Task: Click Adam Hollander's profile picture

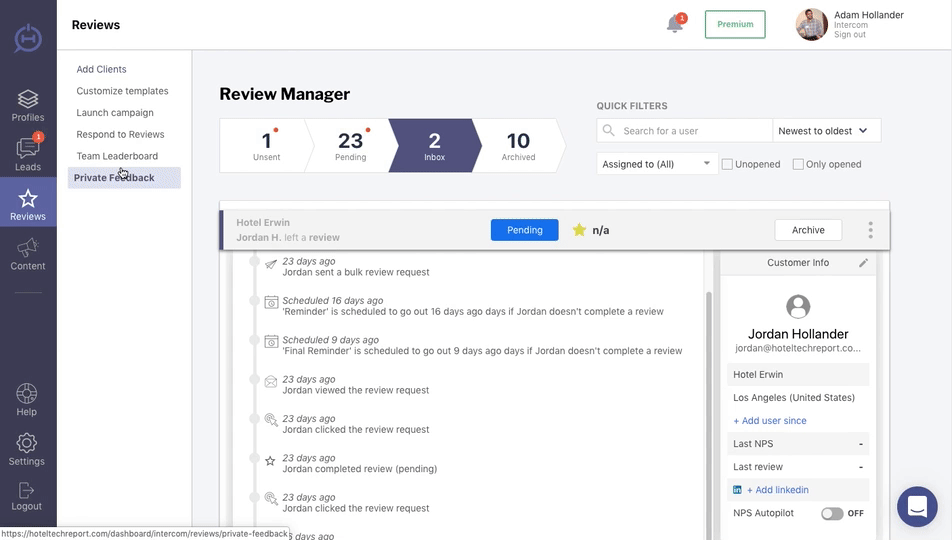Action: pos(811,24)
